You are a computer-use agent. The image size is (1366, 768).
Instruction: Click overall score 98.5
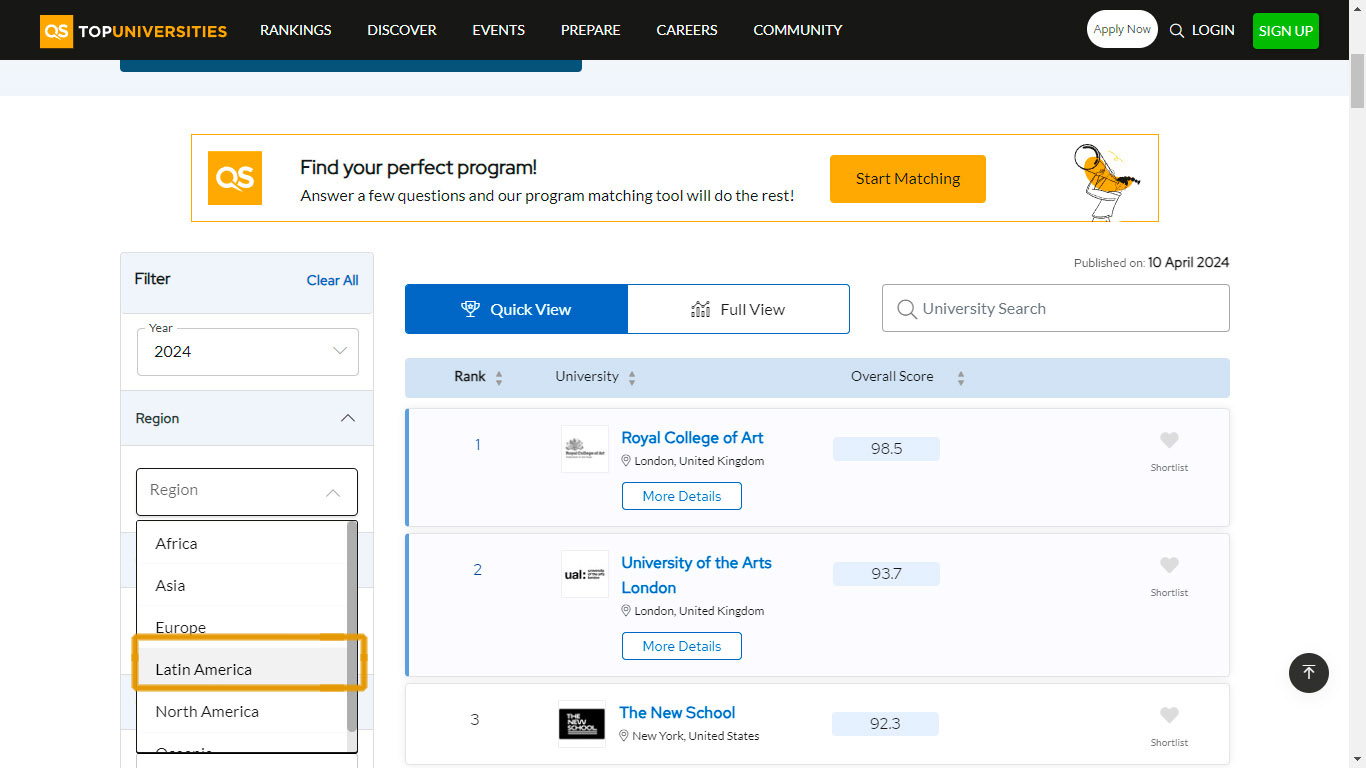click(886, 449)
